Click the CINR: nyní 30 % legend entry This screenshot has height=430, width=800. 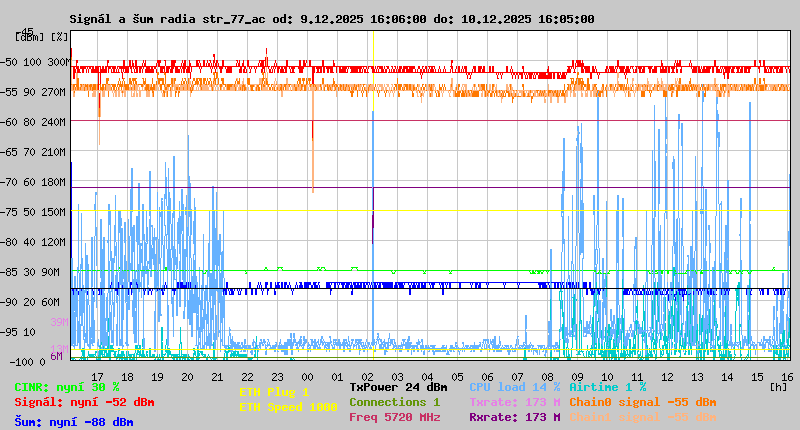click(67, 387)
